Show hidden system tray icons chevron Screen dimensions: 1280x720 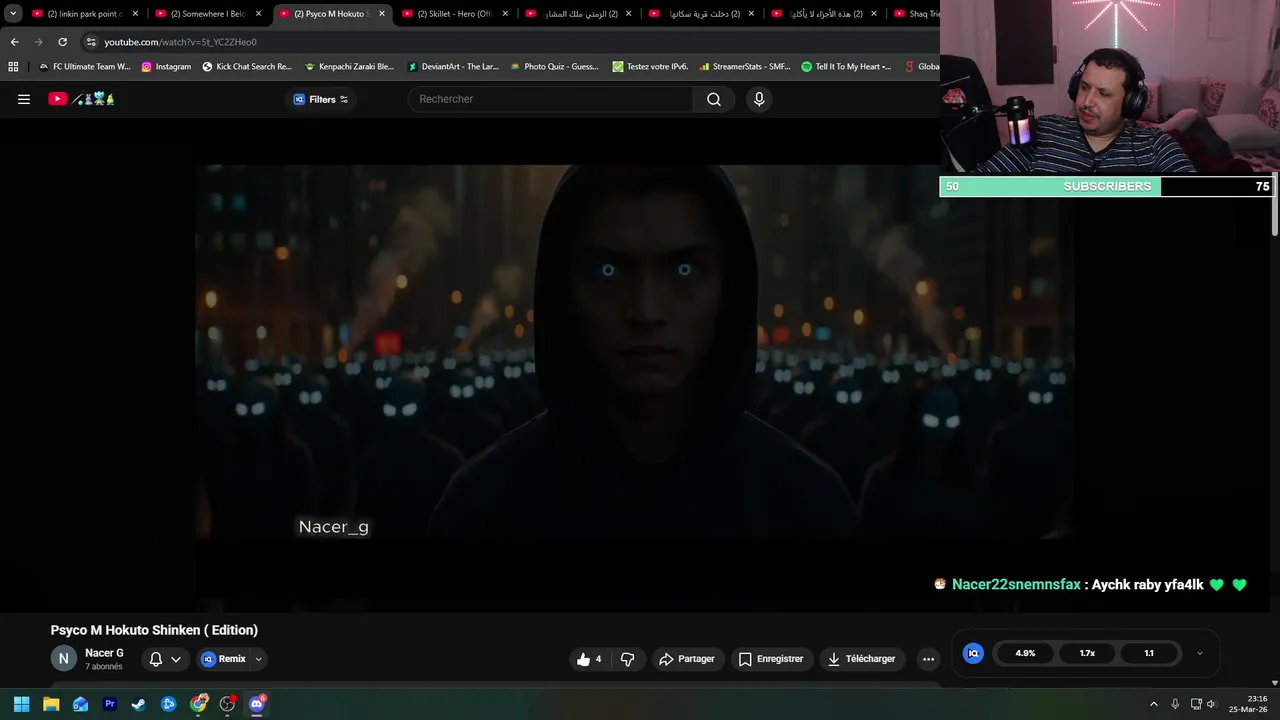pos(1153,704)
